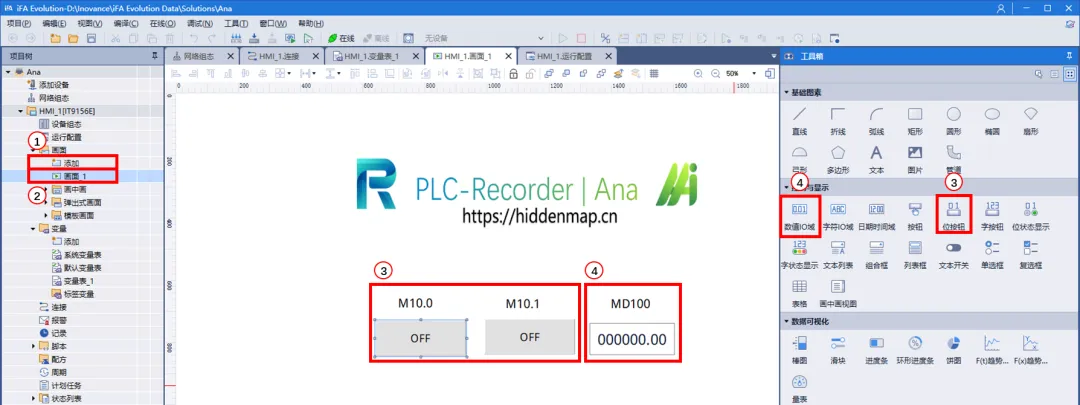Click the 在线 go-online button
Image resolution: width=1080 pixels, height=405 pixels.
tap(341, 38)
